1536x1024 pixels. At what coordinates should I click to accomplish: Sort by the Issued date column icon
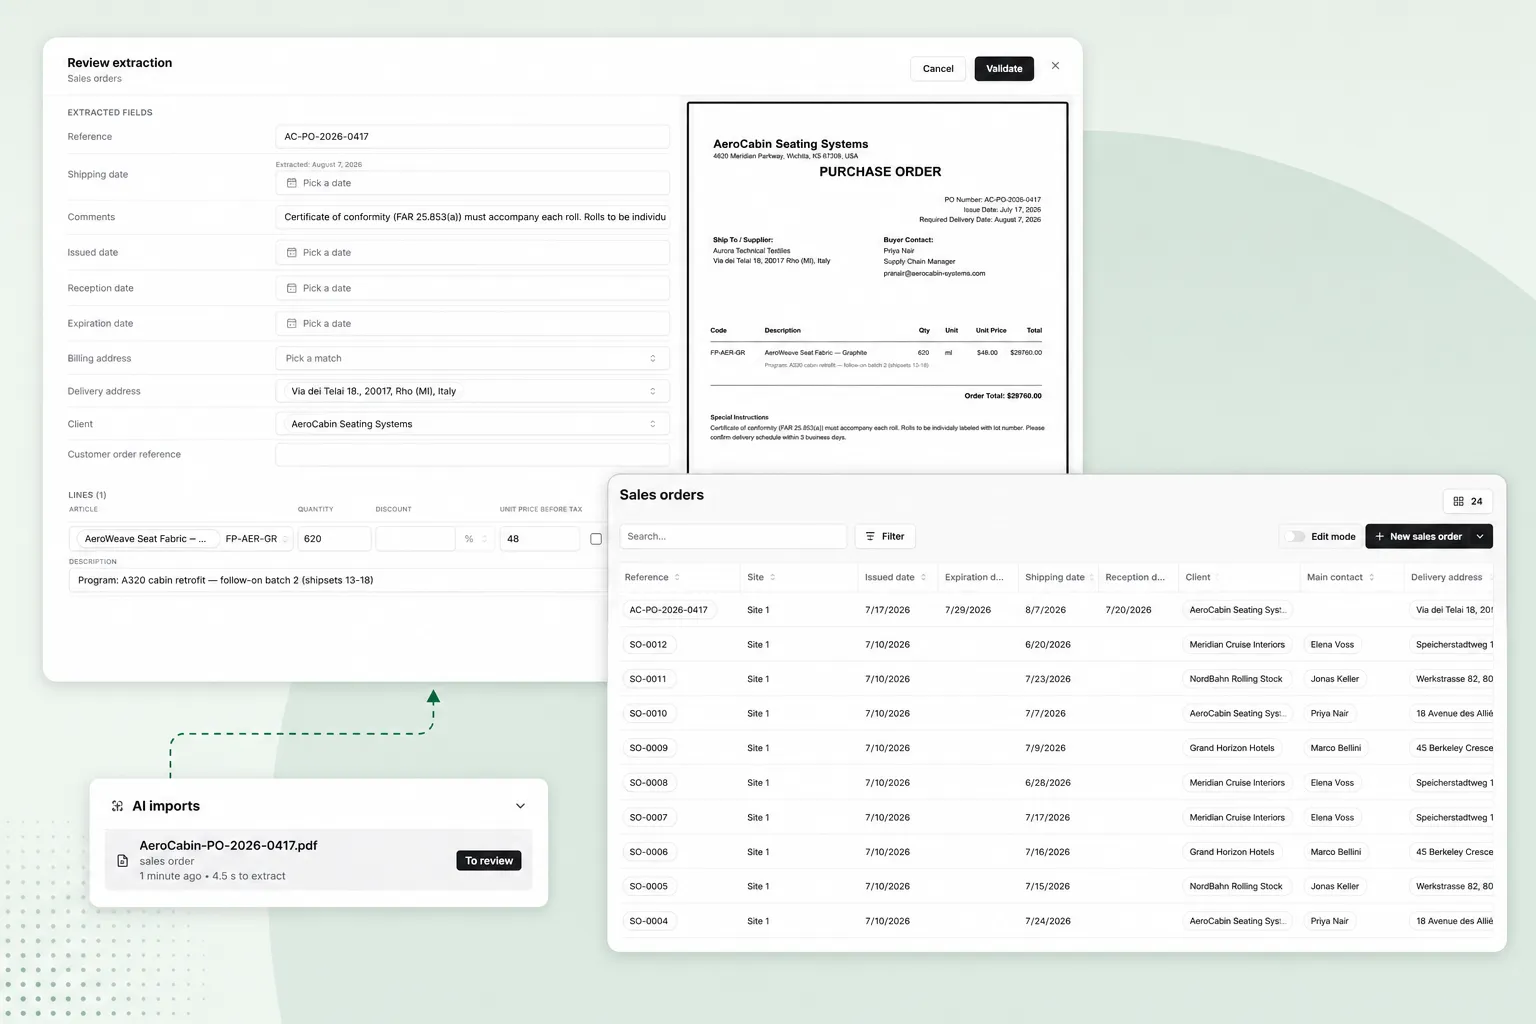tap(923, 578)
